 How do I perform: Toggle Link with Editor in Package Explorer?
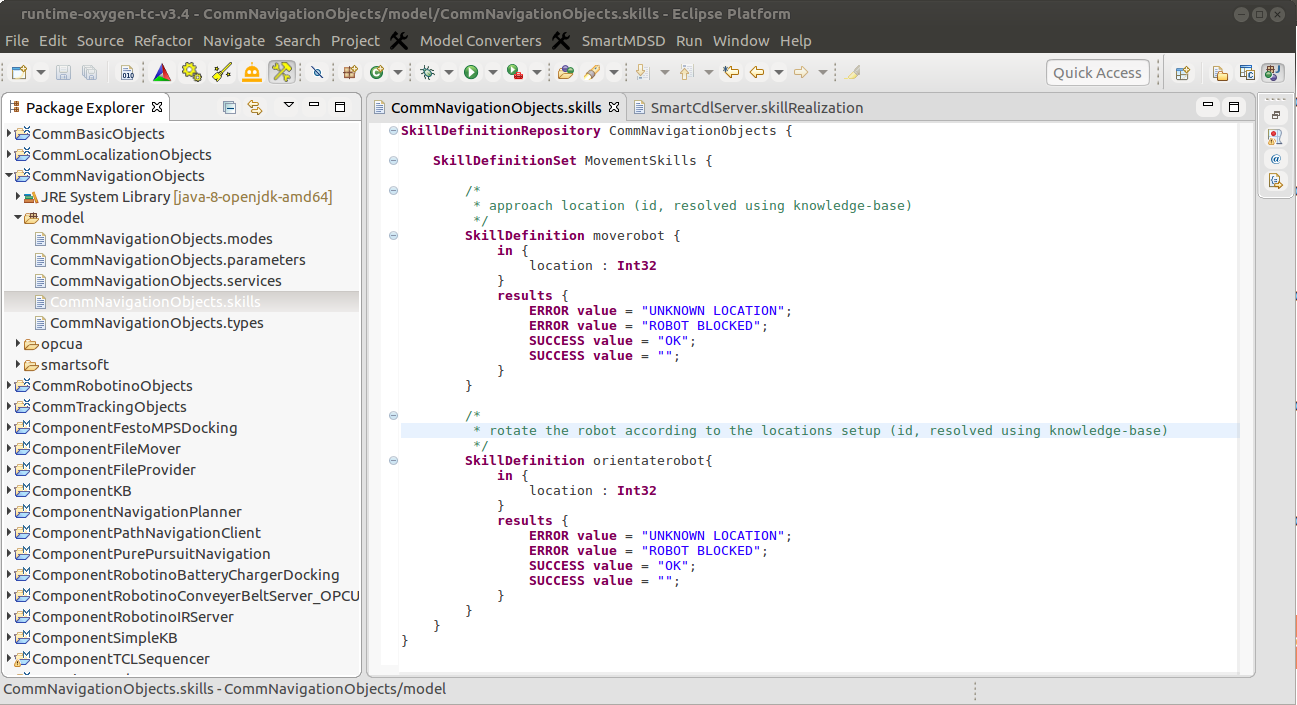(255, 107)
